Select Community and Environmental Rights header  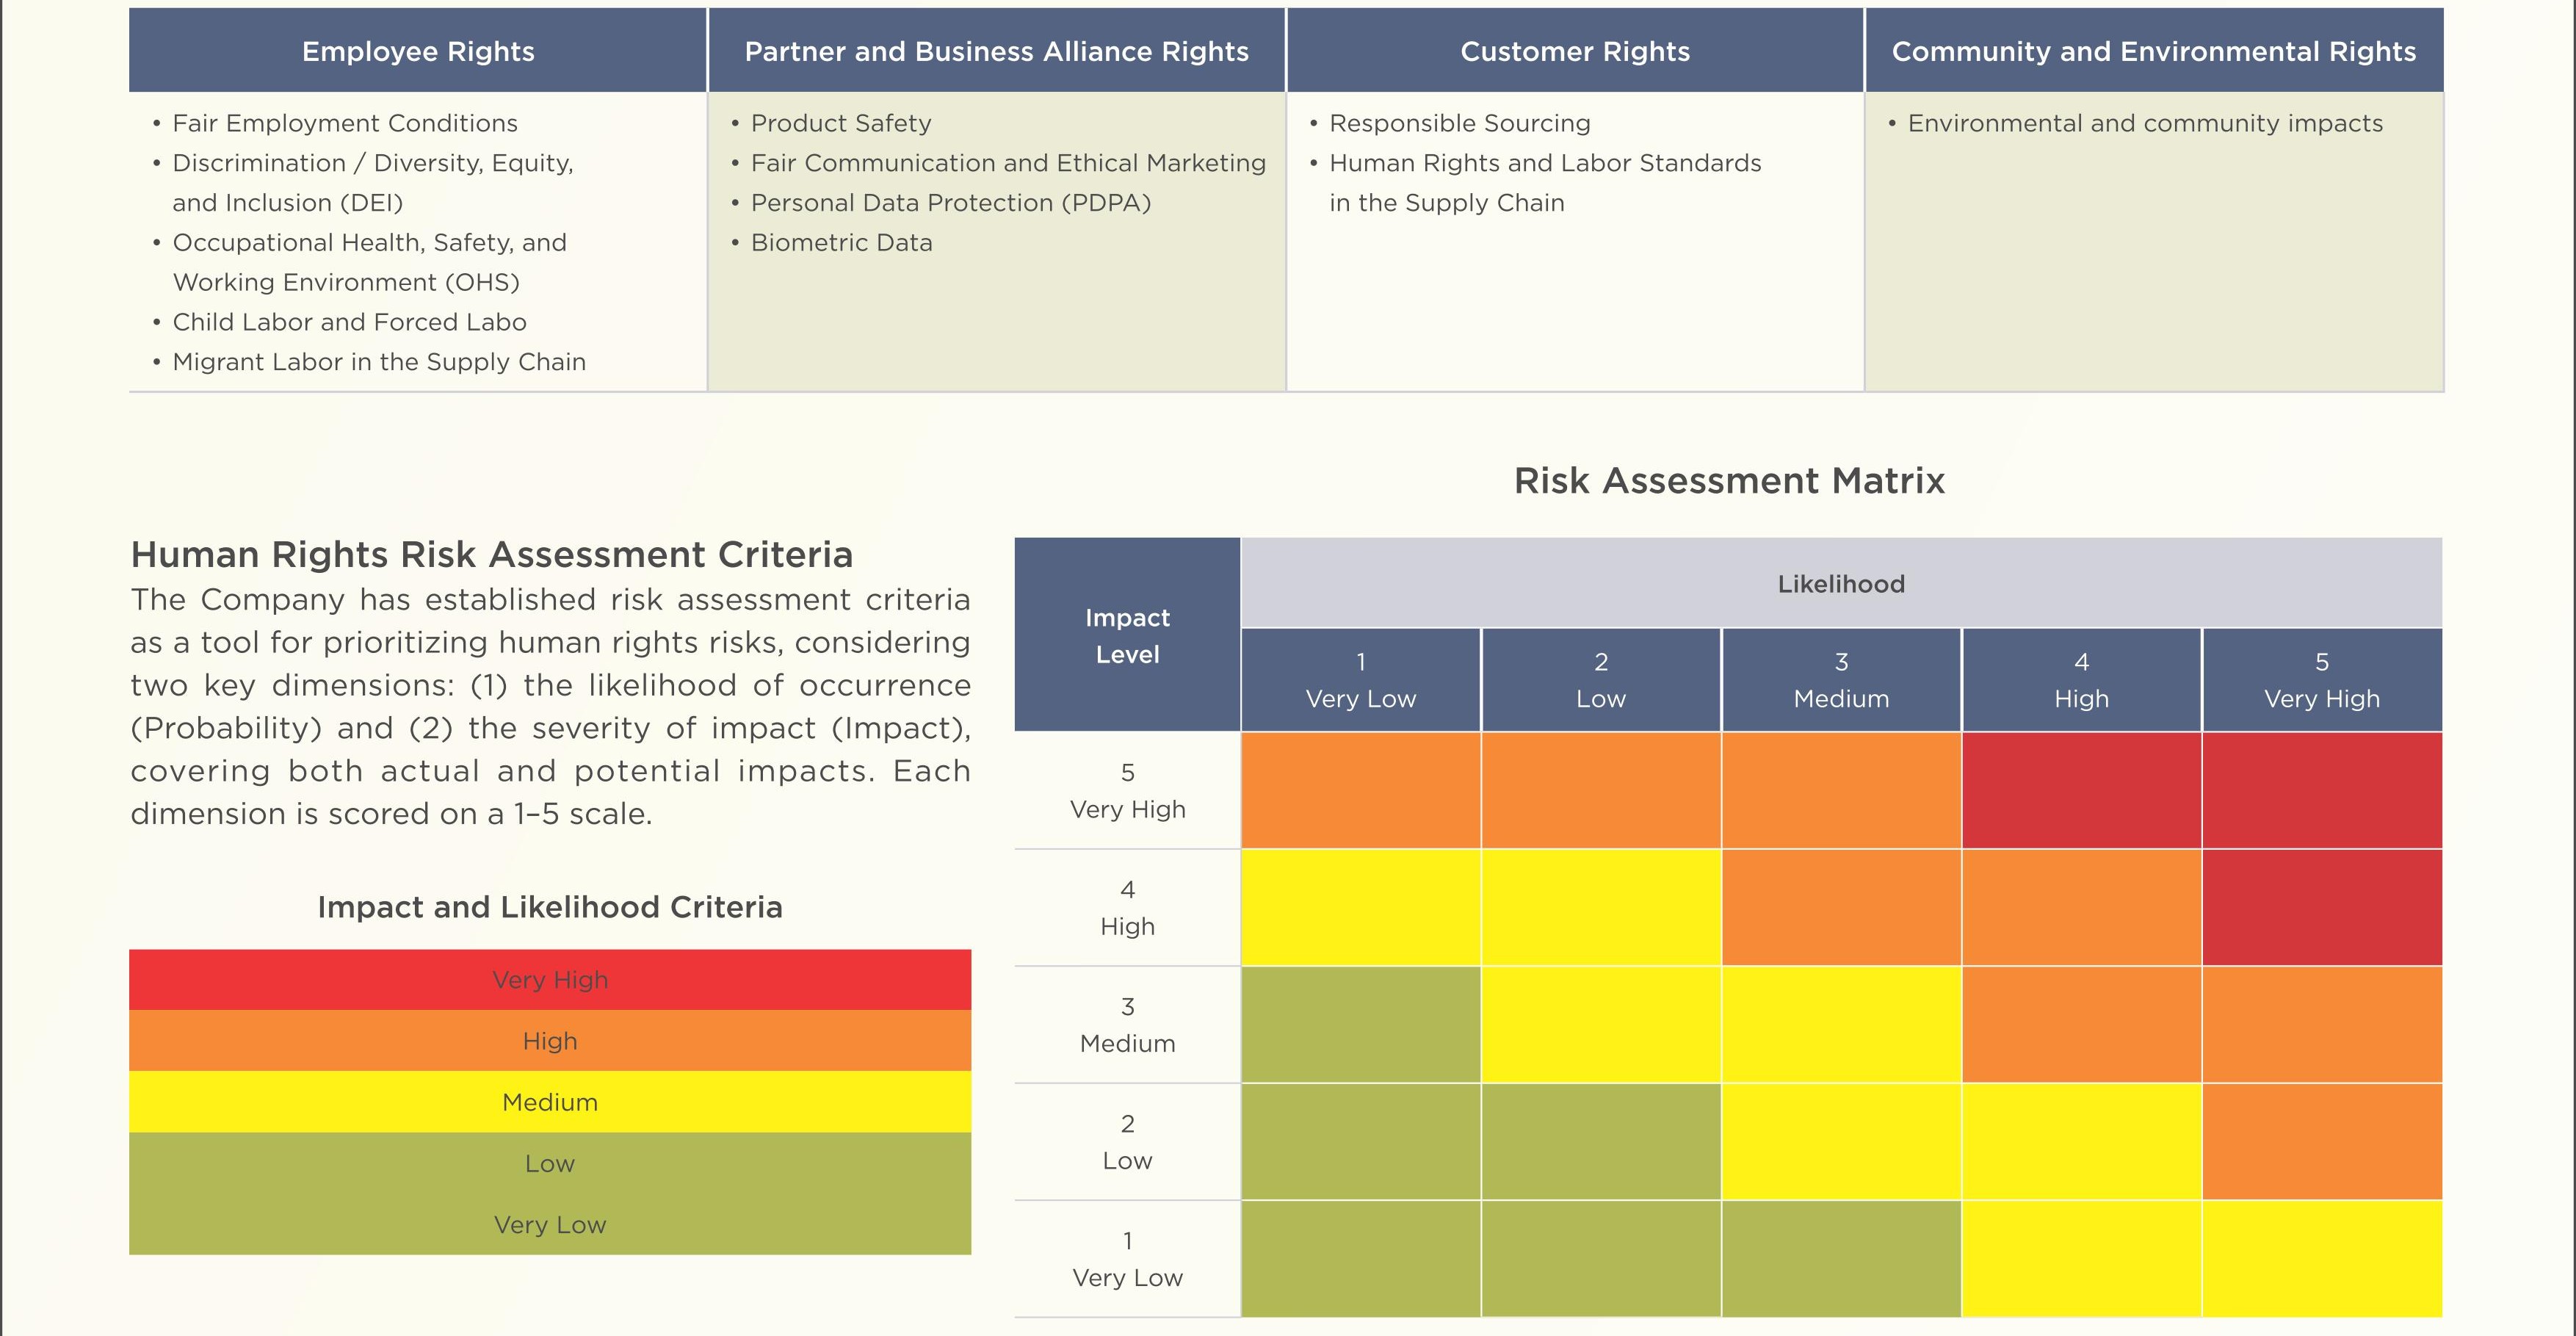(x=2154, y=51)
